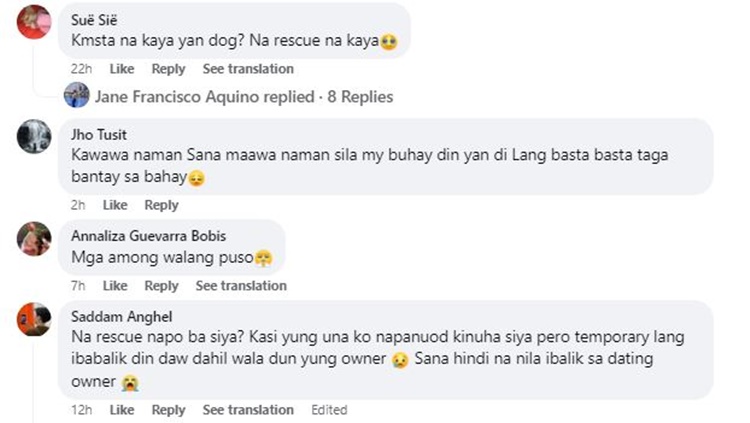Open Annaliza Guevarra Bobis's profile avatar
The image size is (750, 423).
pos(34,238)
